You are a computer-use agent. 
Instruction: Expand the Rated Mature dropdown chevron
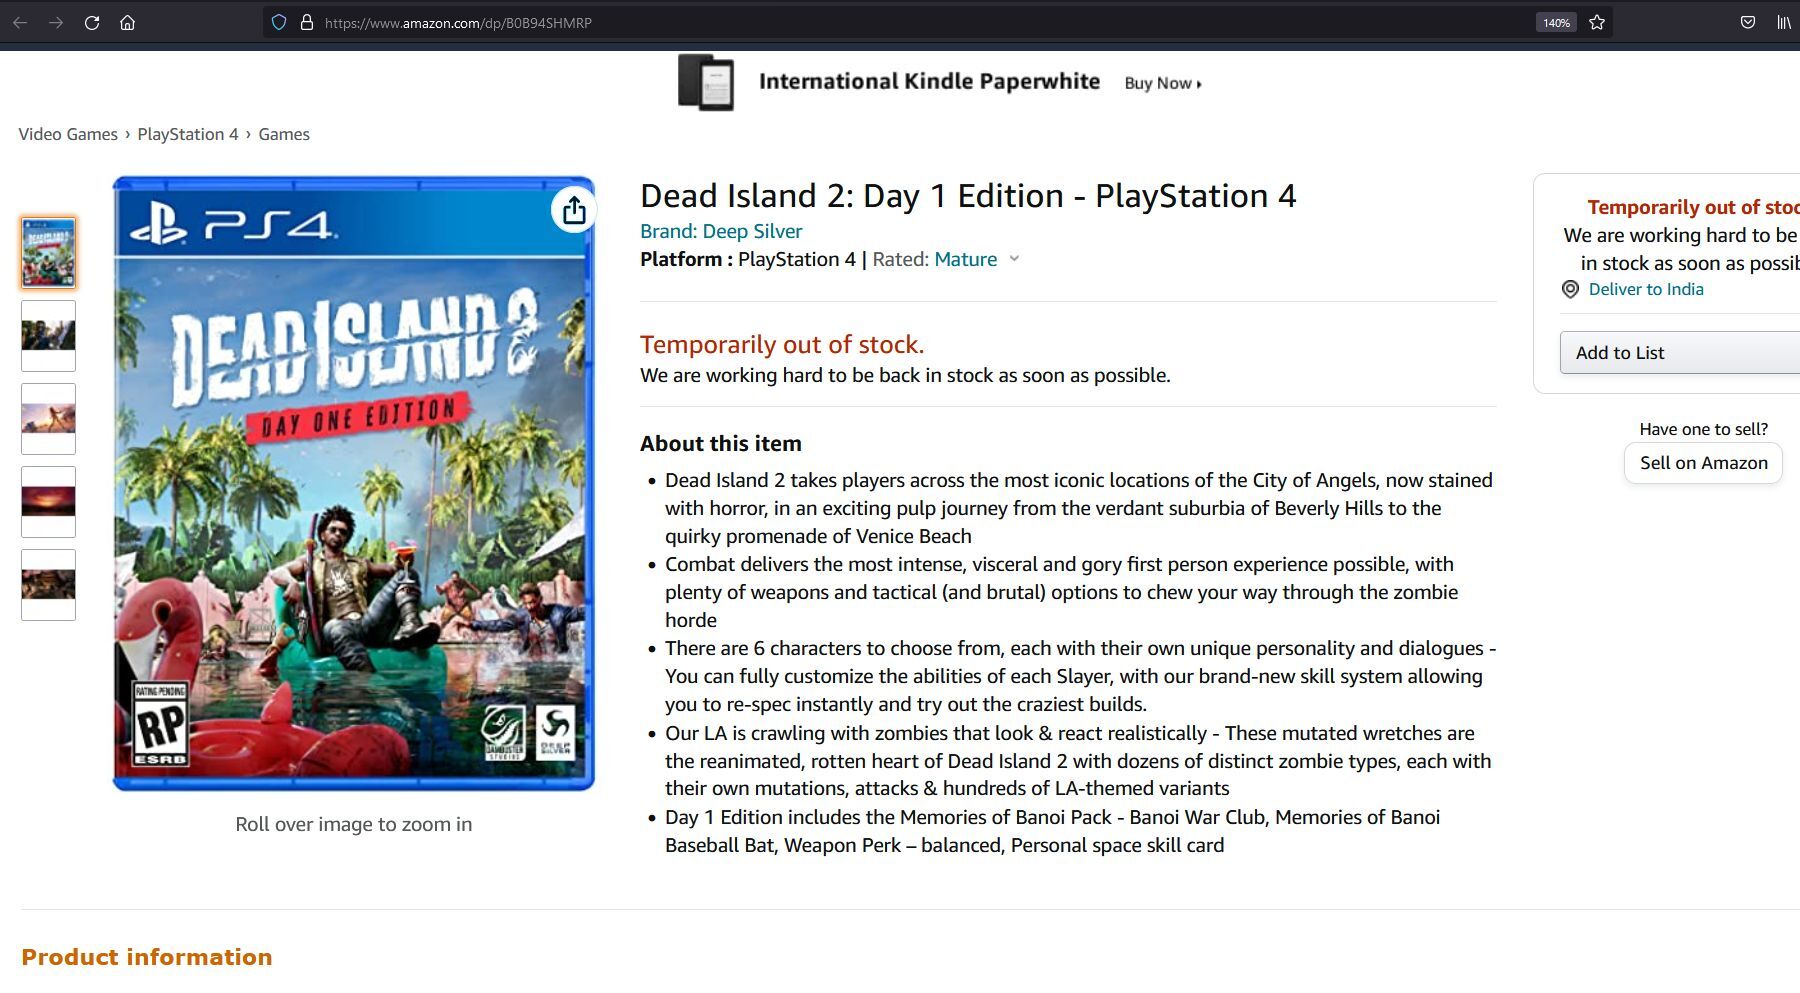(x=1014, y=259)
